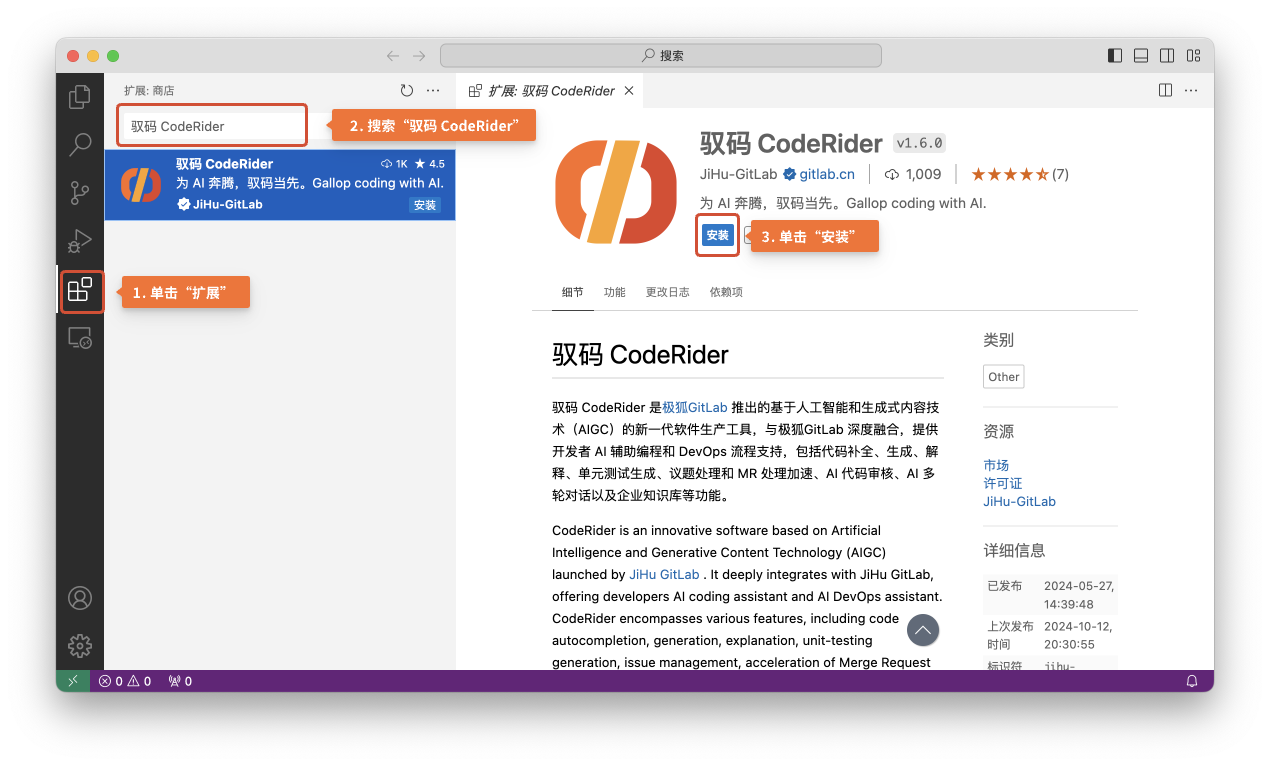Open the Source Control view
The image size is (1270, 766).
(80, 193)
